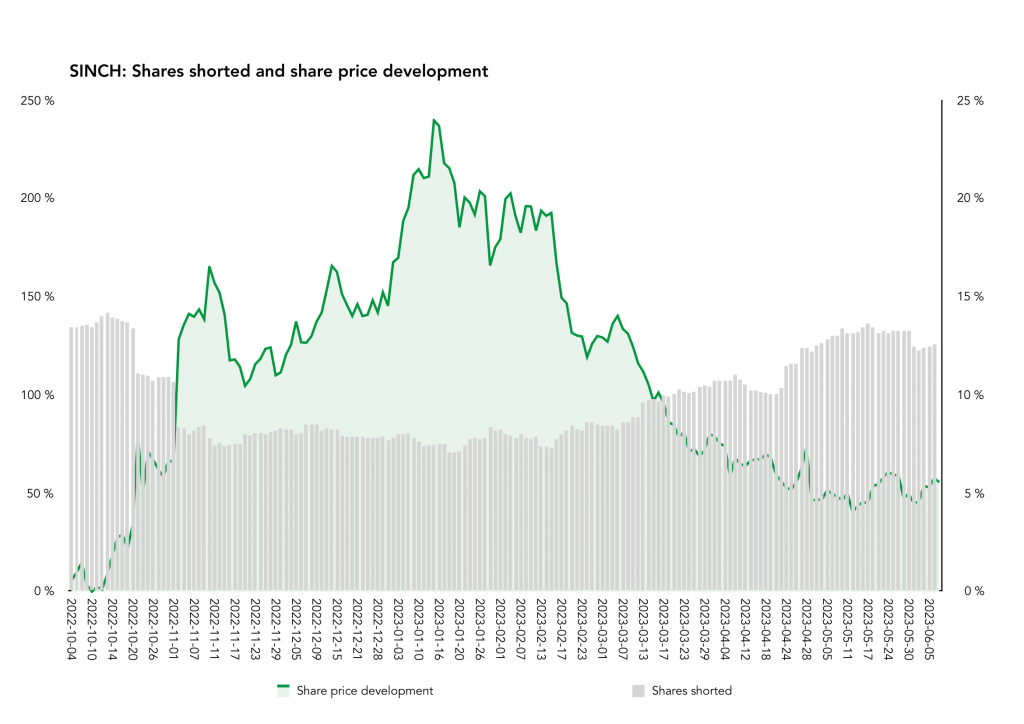Image resolution: width=1024 pixels, height=724 pixels.
Task: Pick the 2023-02-13 date label
Action: pyautogui.click(x=541, y=629)
